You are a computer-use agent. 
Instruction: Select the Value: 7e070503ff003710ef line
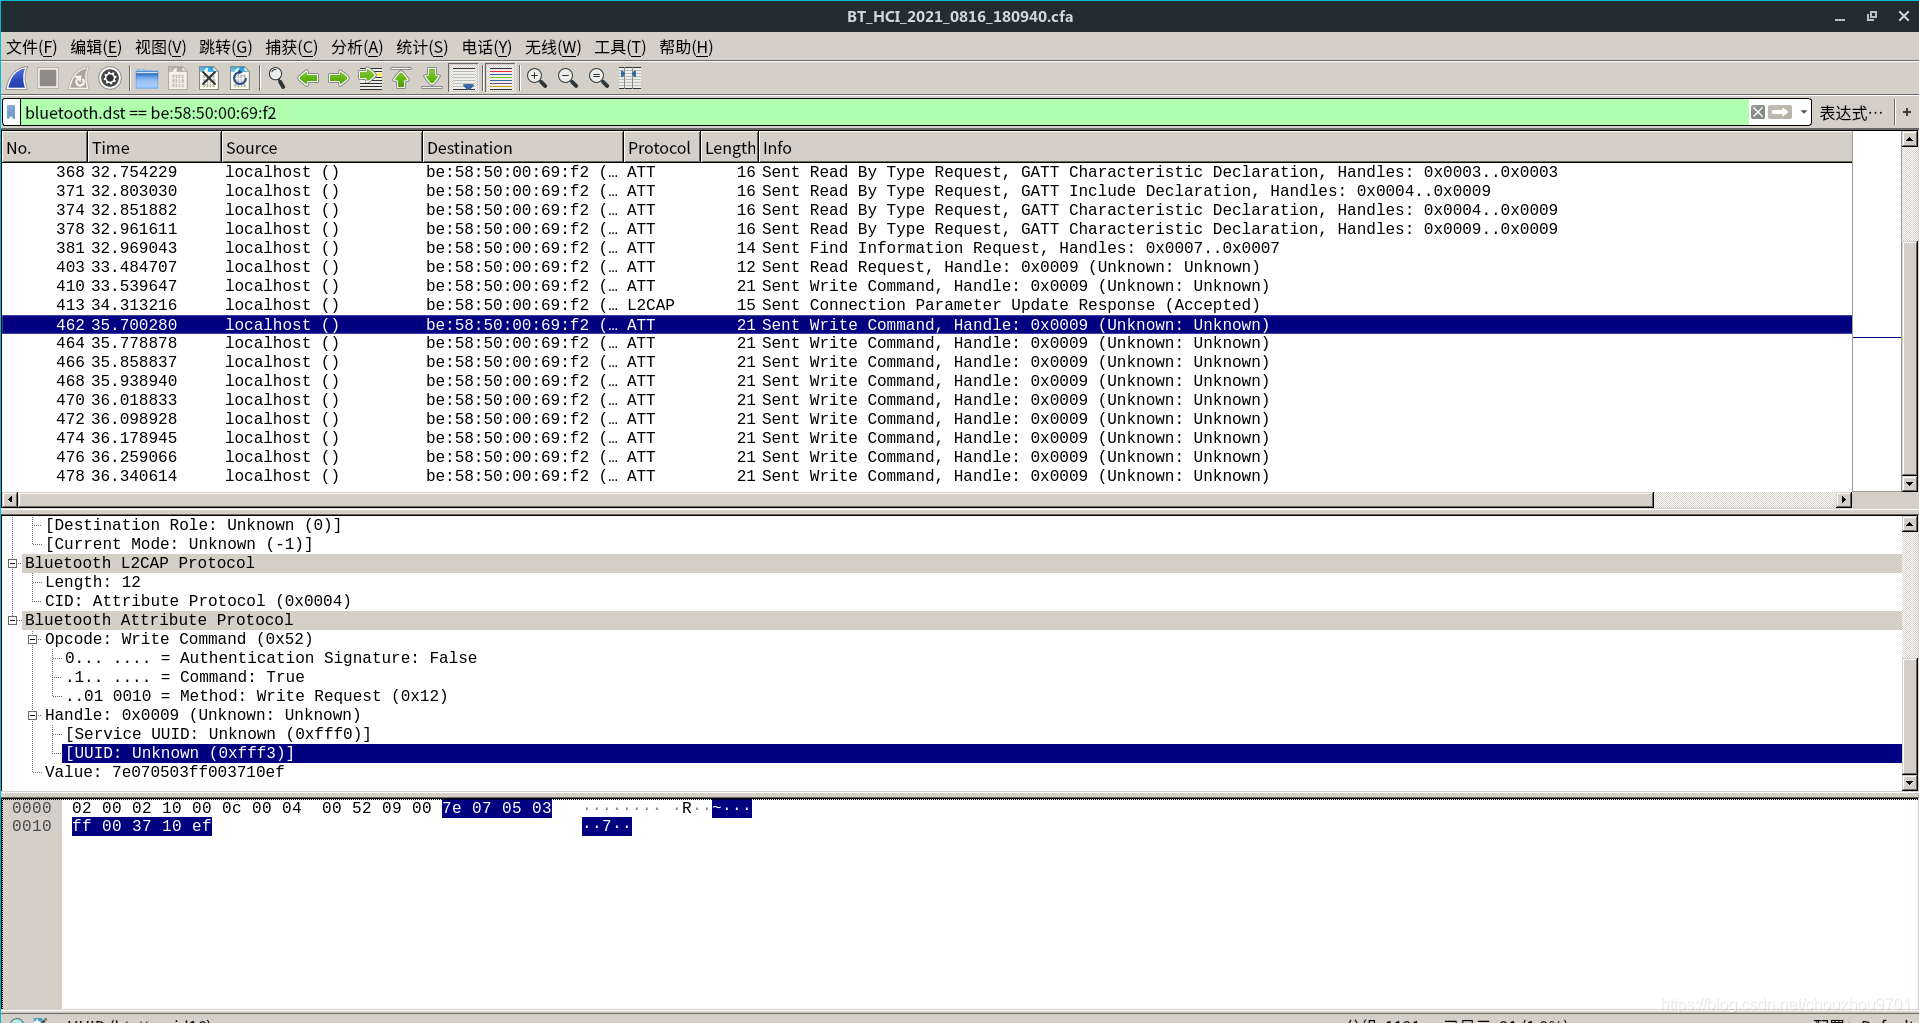click(164, 772)
